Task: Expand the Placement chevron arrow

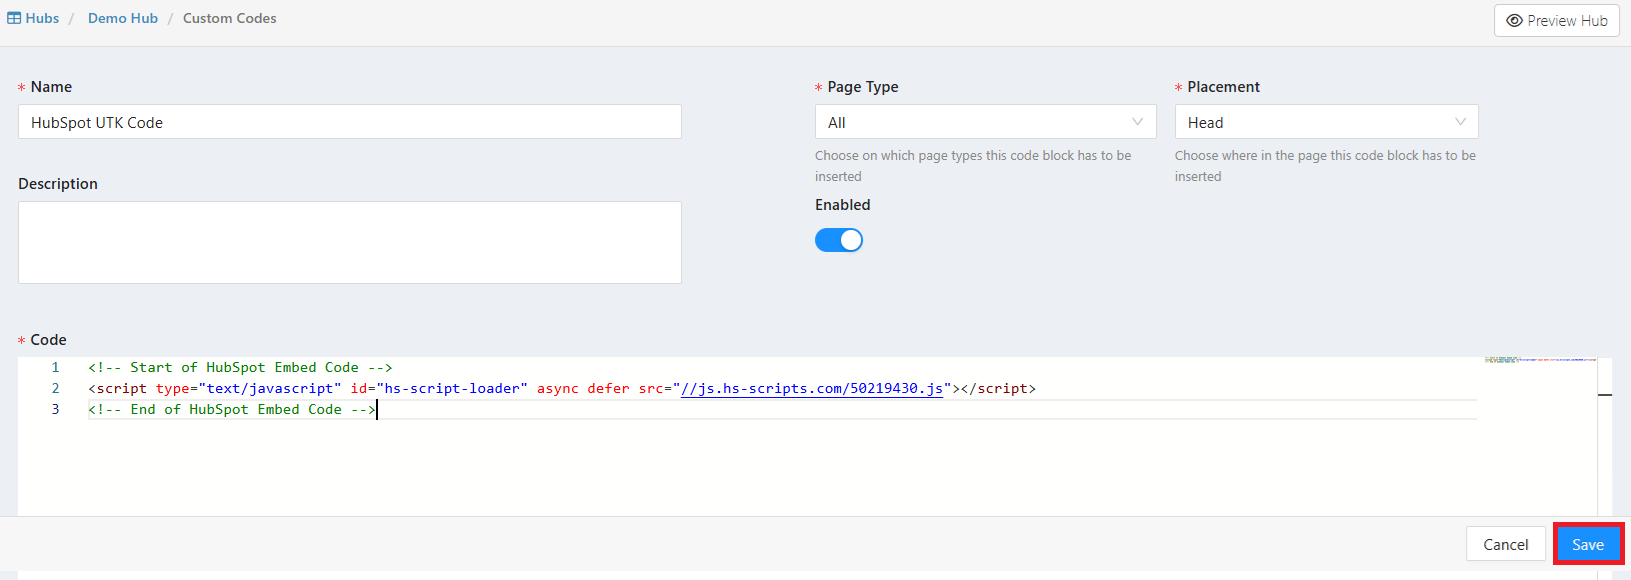Action: (x=1460, y=122)
